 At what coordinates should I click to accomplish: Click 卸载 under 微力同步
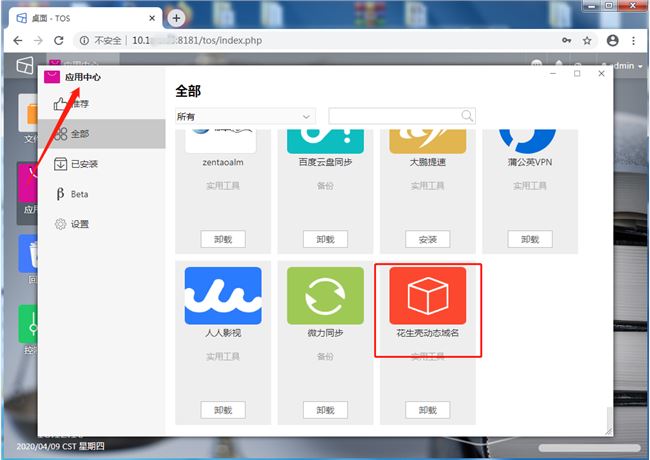[325, 410]
